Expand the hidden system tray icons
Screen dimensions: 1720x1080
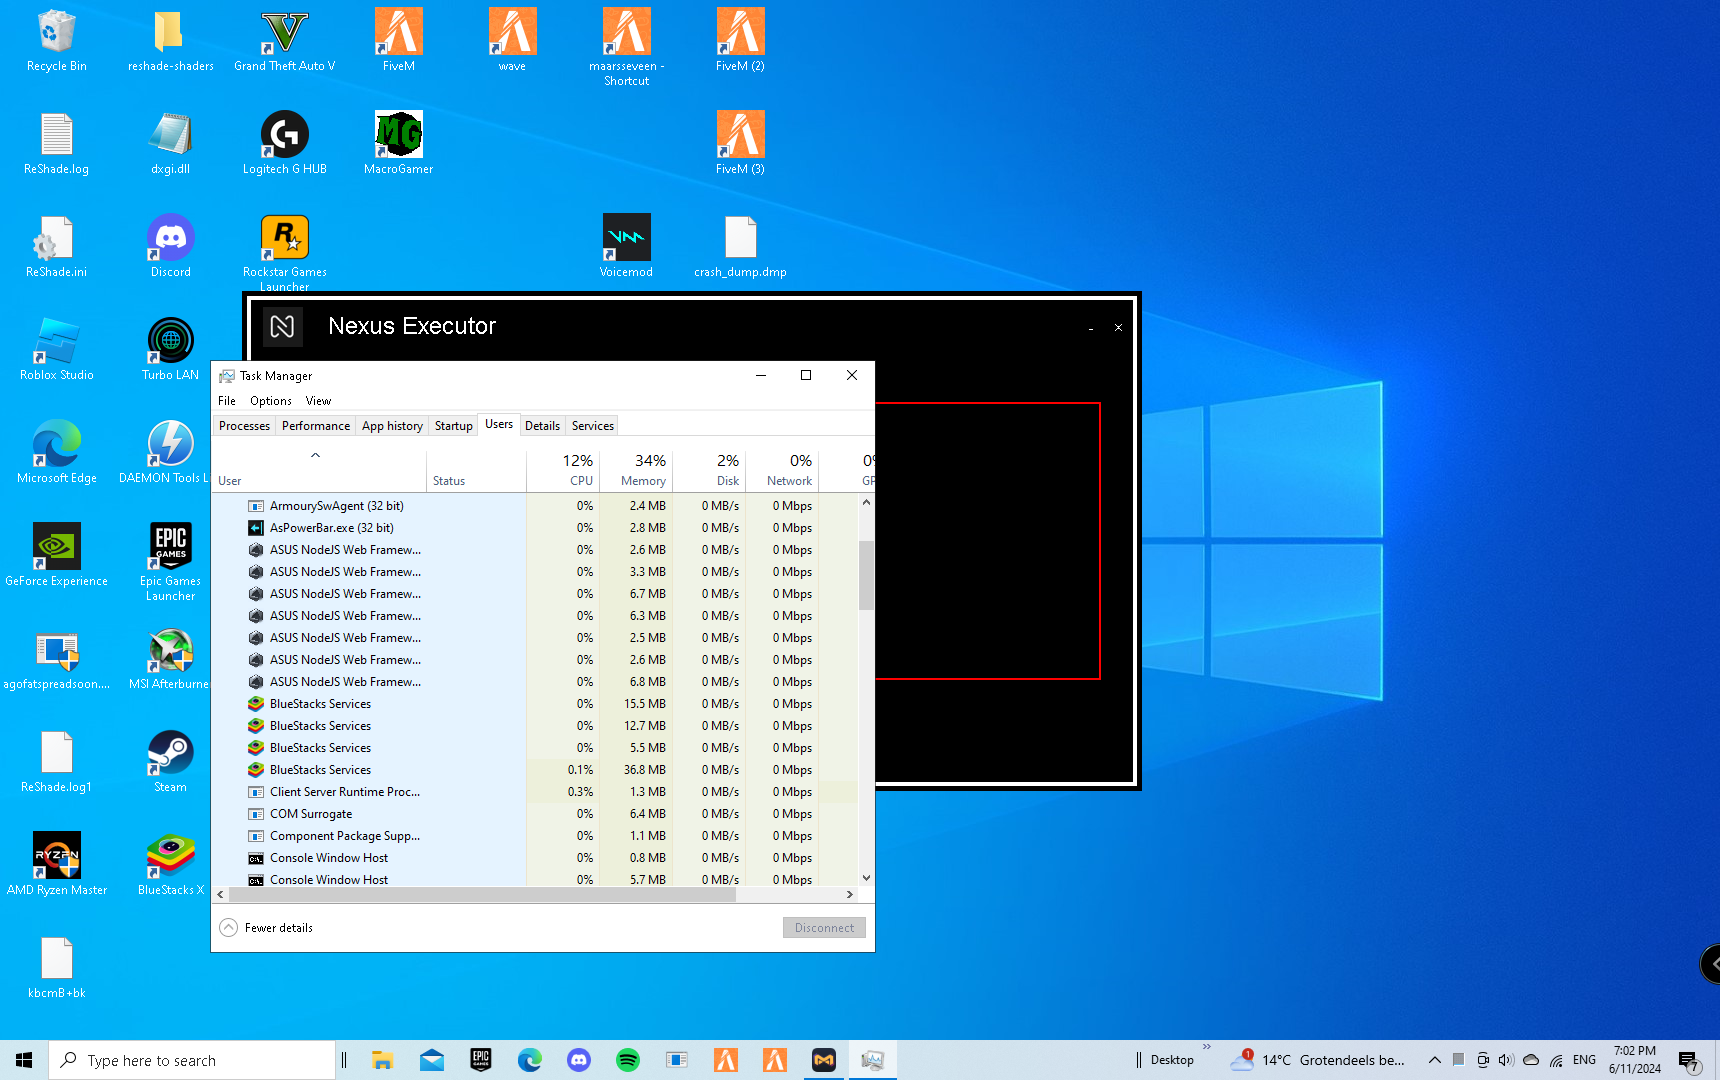tap(1434, 1060)
